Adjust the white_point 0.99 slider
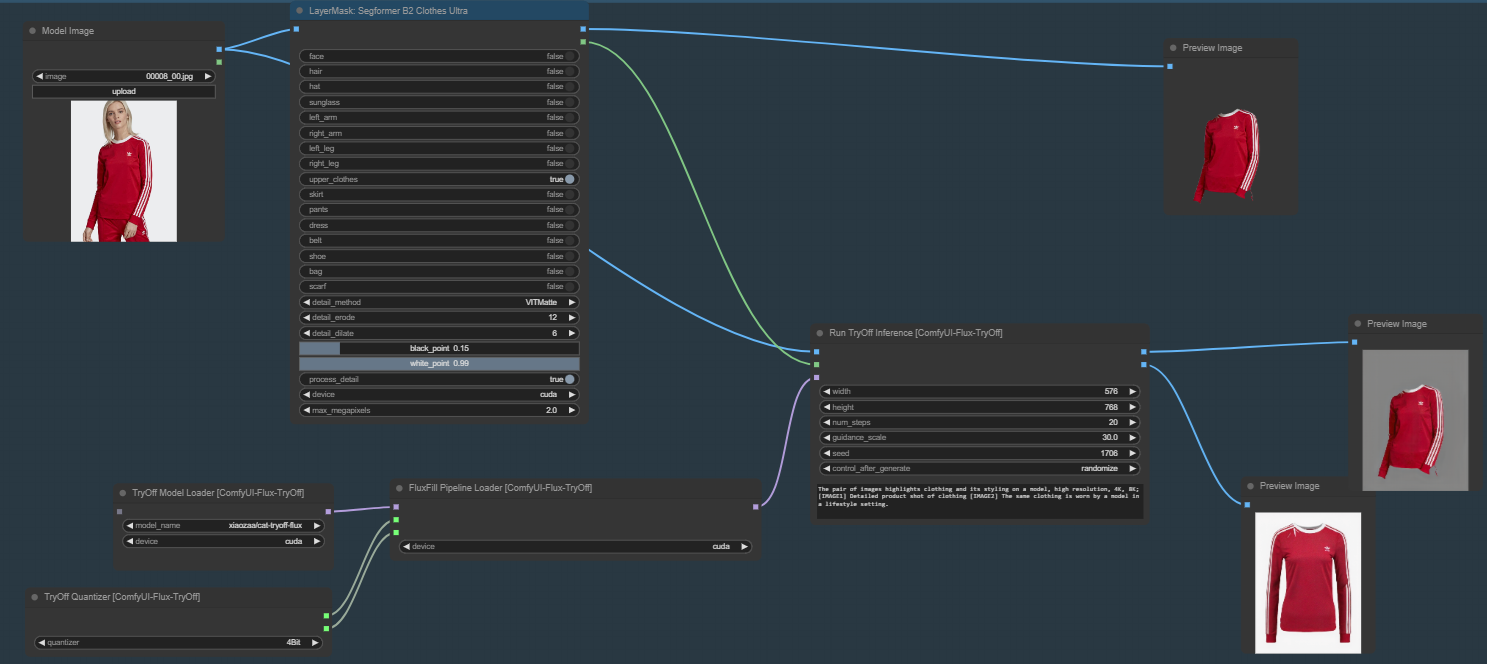 [x=439, y=364]
